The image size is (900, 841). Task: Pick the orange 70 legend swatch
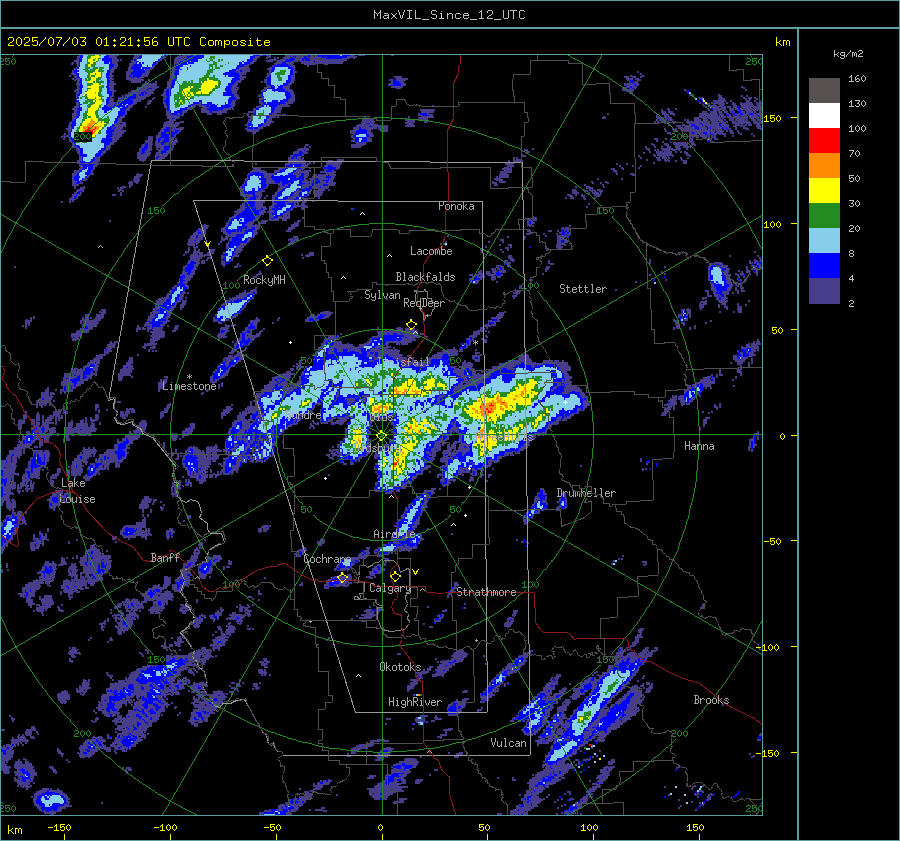click(x=824, y=165)
